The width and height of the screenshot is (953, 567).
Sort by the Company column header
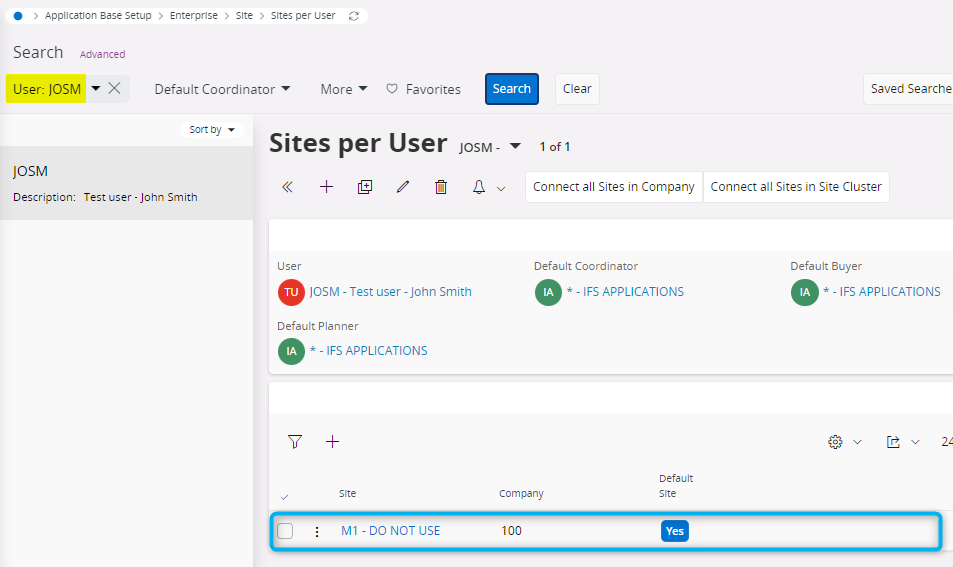(521, 493)
